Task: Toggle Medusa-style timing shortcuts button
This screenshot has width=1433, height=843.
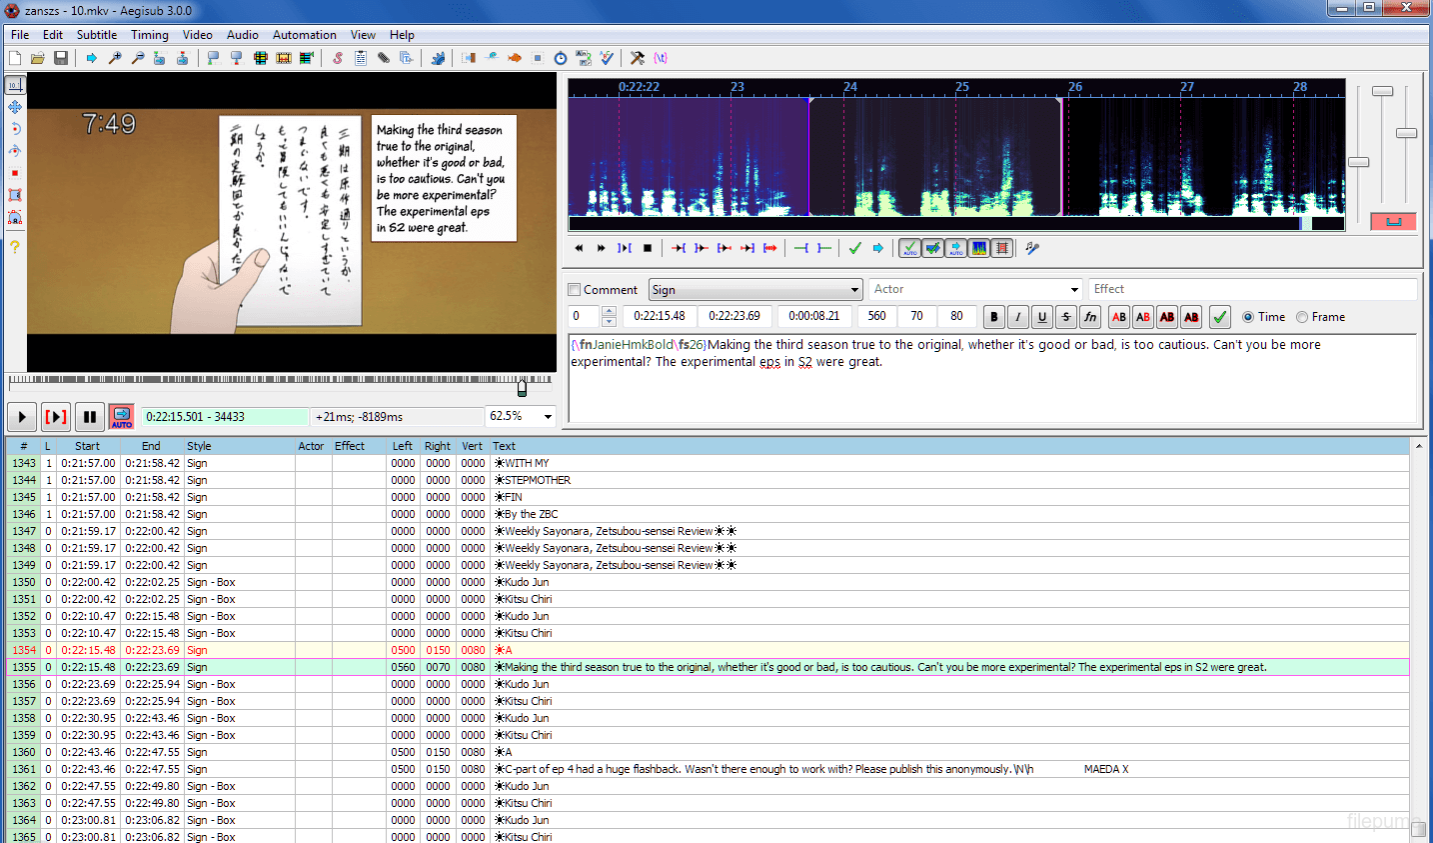Action: pyautogui.click(x=1002, y=248)
